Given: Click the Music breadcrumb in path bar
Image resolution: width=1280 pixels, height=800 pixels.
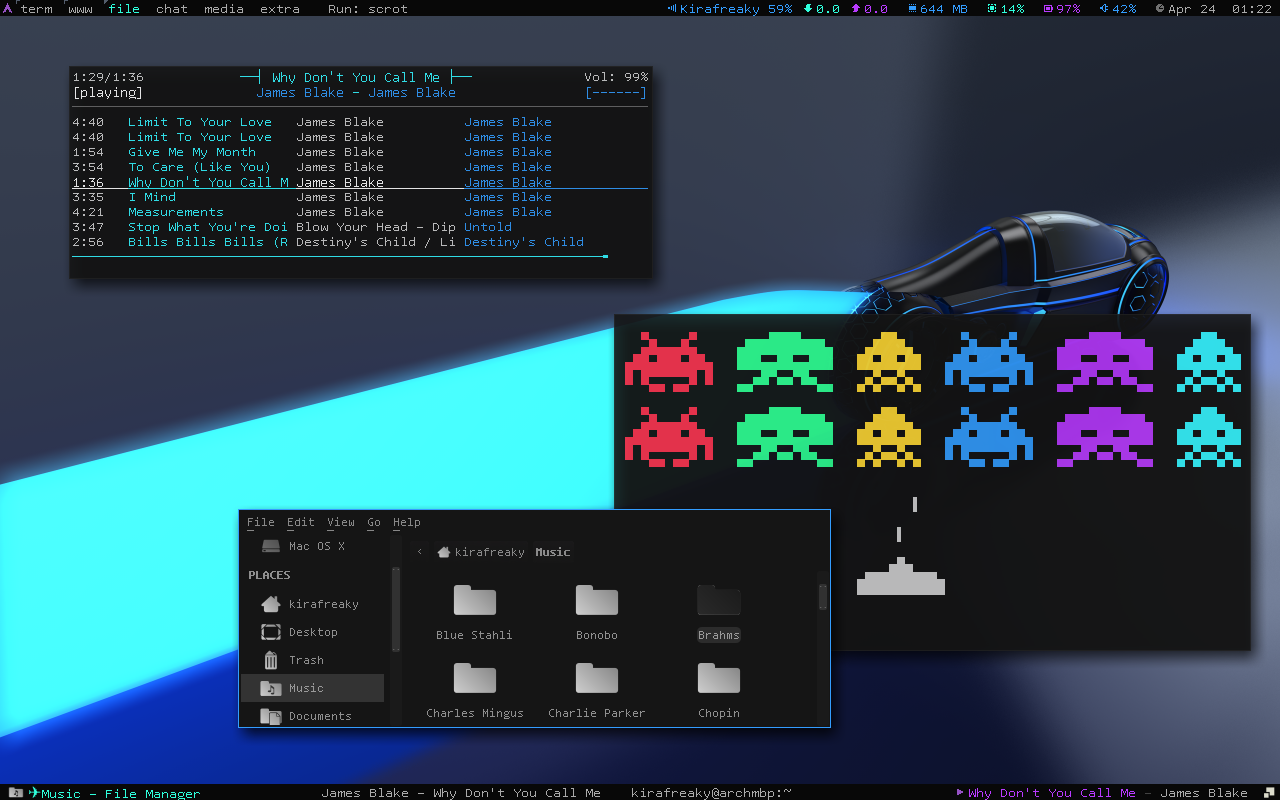Looking at the screenshot, I should pyautogui.click(x=553, y=552).
